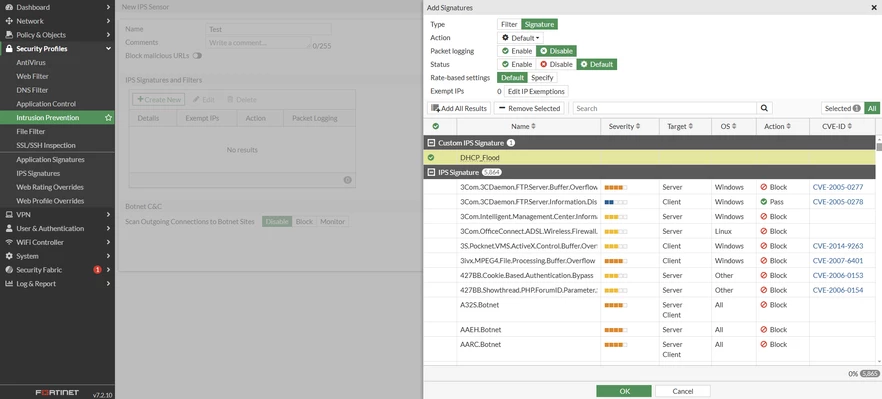The height and width of the screenshot is (399, 882).
Task: Open the CVE-2005-0277 link
Action: 838,187
